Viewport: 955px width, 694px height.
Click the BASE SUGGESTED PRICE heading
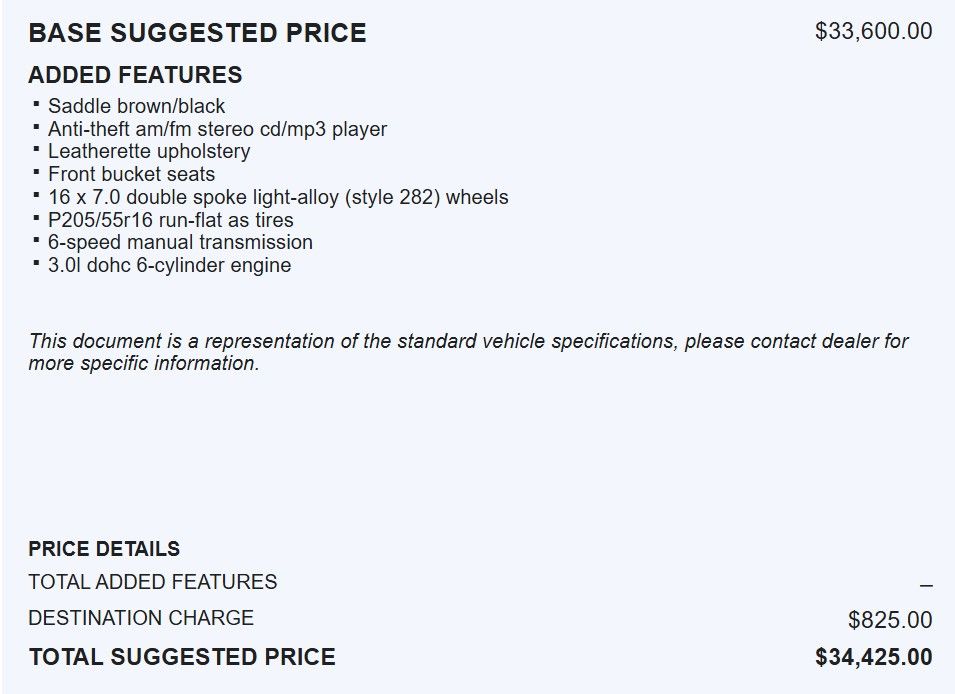pyautogui.click(x=197, y=33)
